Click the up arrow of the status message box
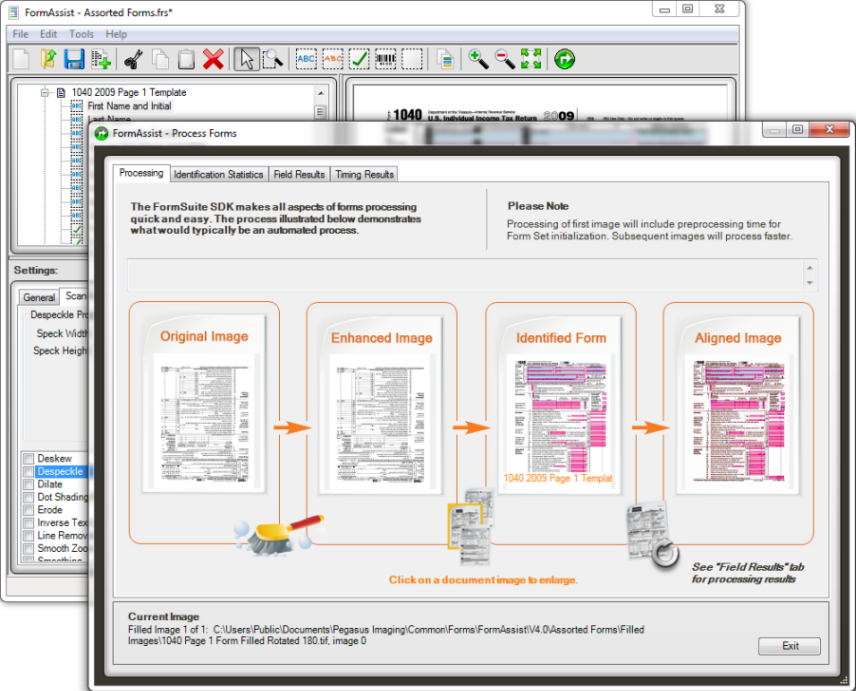The width and height of the screenshot is (856, 691). (810, 267)
